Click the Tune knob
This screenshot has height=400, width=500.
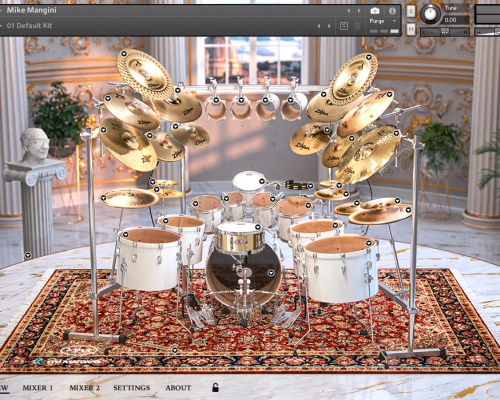click(x=430, y=14)
